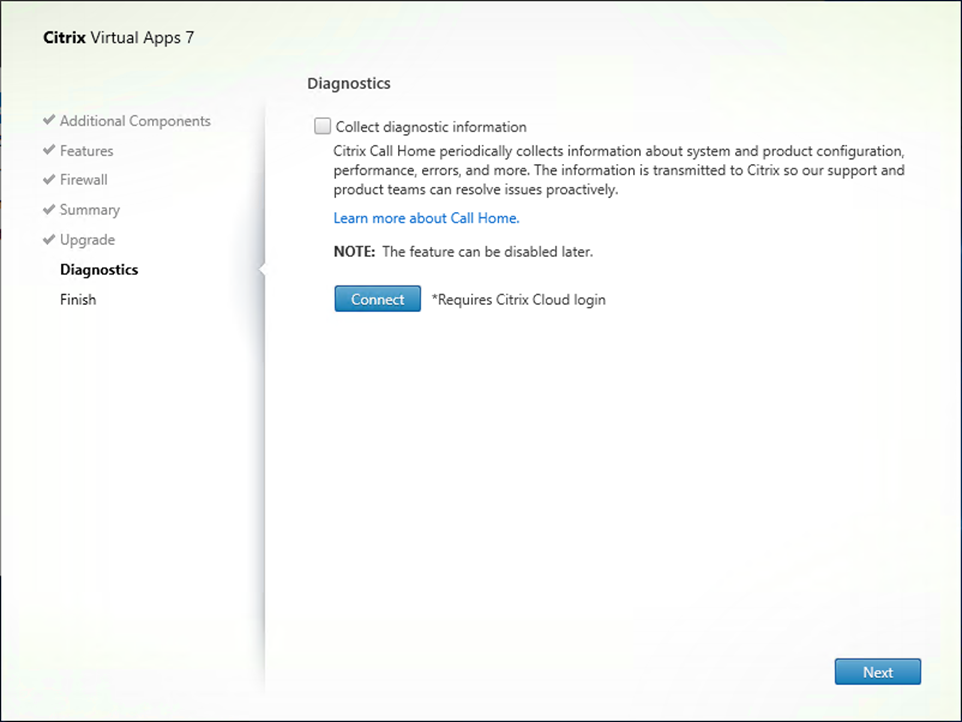Open the Learn more about Call Home link

pyautogui.click(x=426, y=218)
